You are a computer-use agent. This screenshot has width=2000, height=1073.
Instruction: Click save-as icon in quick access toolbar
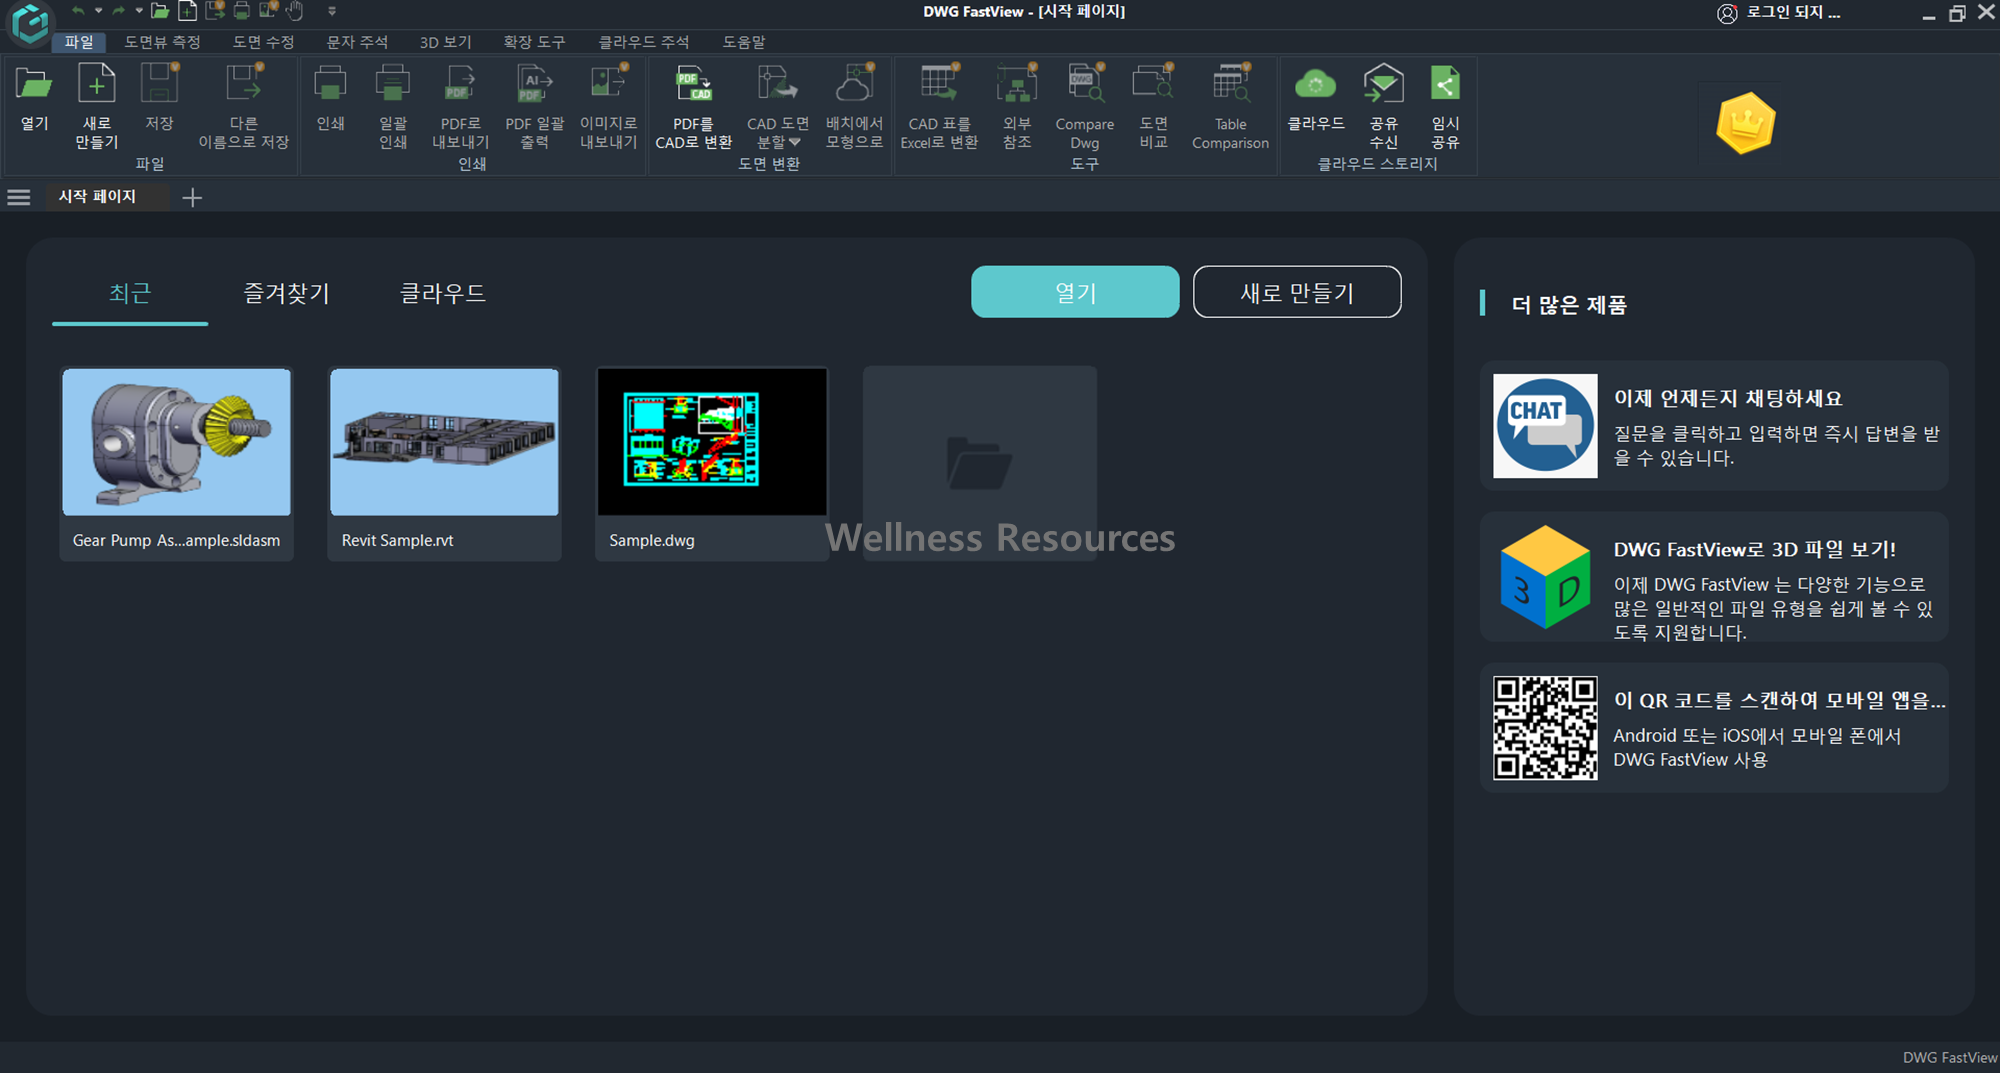[x=214, y=11]
